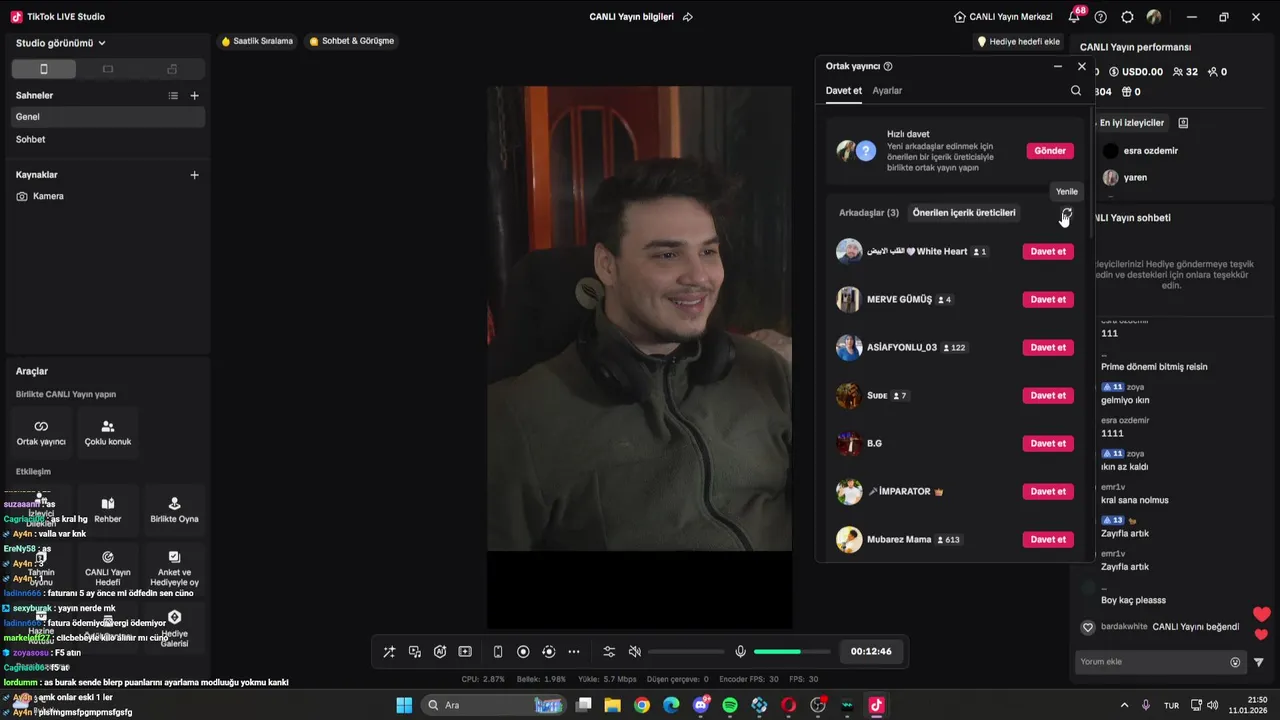Click the phone orientation icon in toolbar
The image size is (1280, 720).
point(498,652)
